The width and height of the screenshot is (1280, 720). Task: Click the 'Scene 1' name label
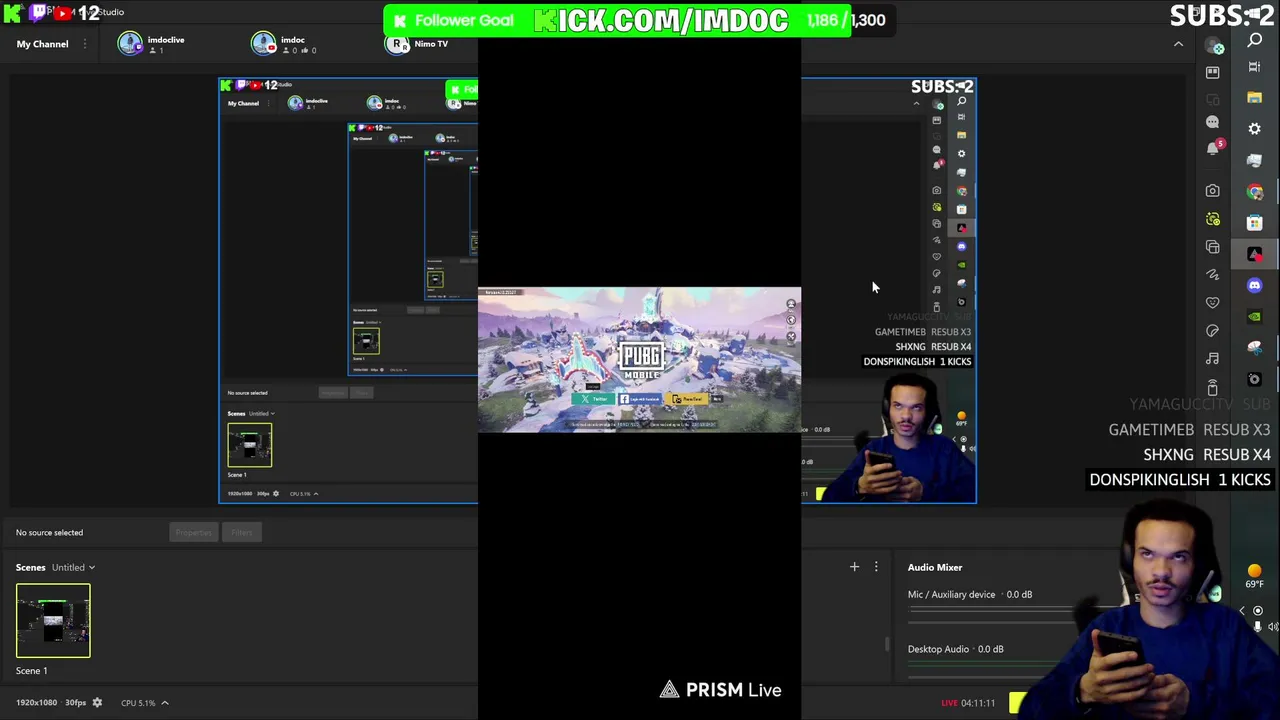click(31, 671)
